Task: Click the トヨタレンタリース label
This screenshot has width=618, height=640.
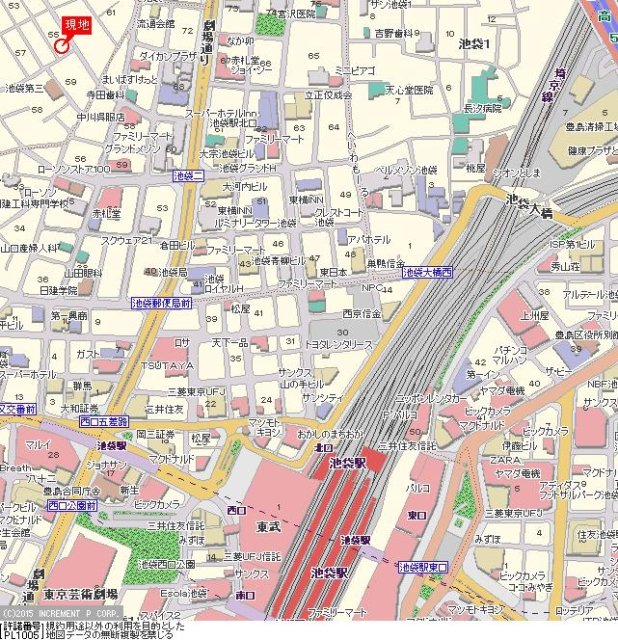Action: point(338,344)
